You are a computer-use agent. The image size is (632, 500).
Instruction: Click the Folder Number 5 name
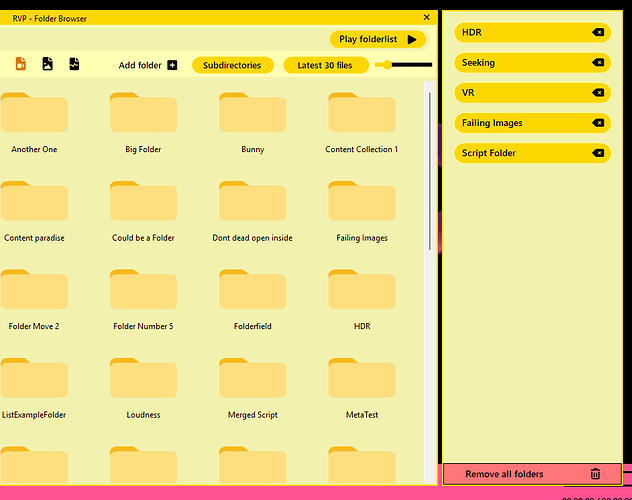[143, 326]
